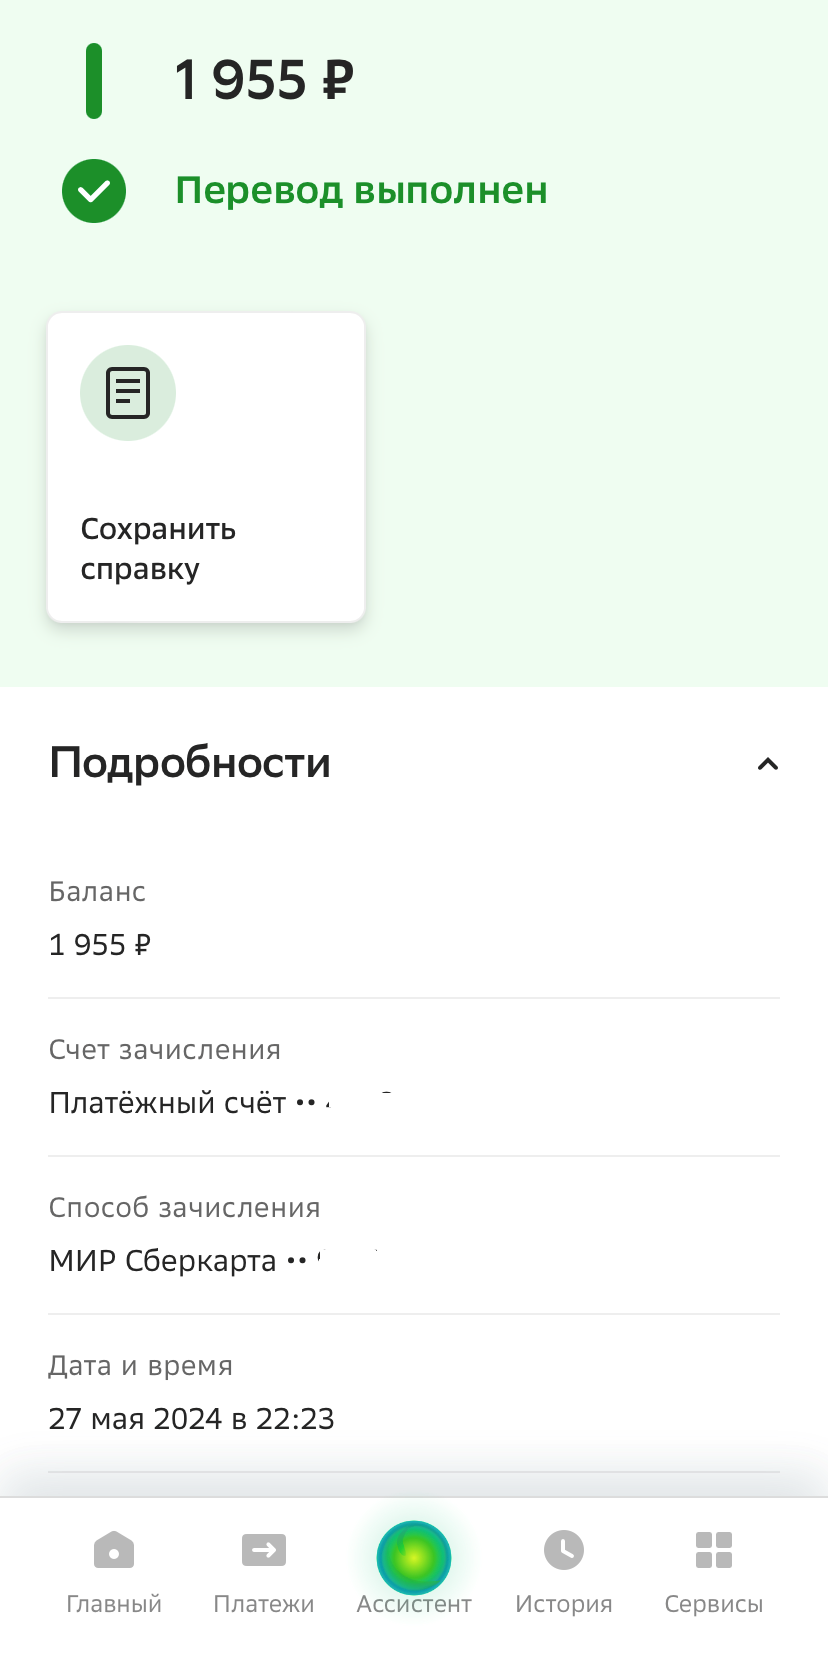The image size is (828, 1662).
Task: Tap the 1 955 ₽ amount at top
Action: pos(264,80)
